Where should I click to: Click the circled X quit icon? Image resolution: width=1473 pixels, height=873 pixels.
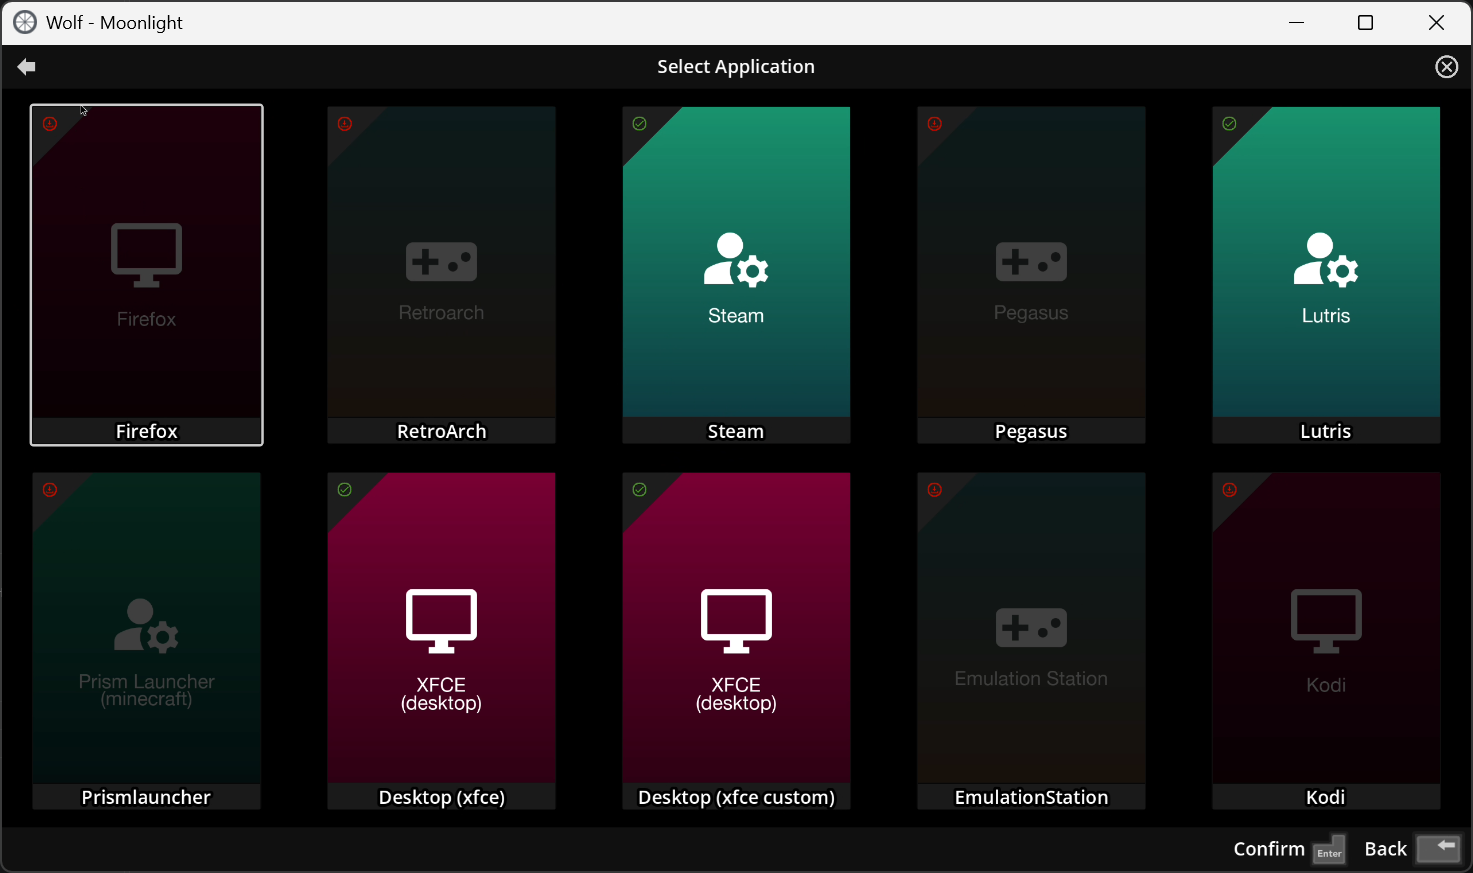coord(1446,67)
